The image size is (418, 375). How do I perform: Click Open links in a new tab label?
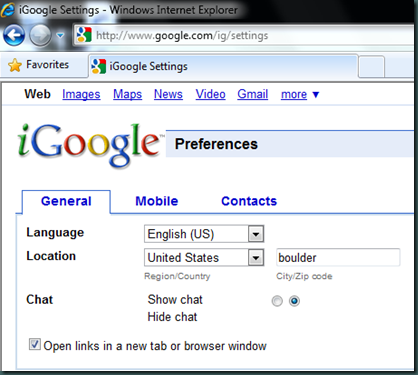pos(155,346)
